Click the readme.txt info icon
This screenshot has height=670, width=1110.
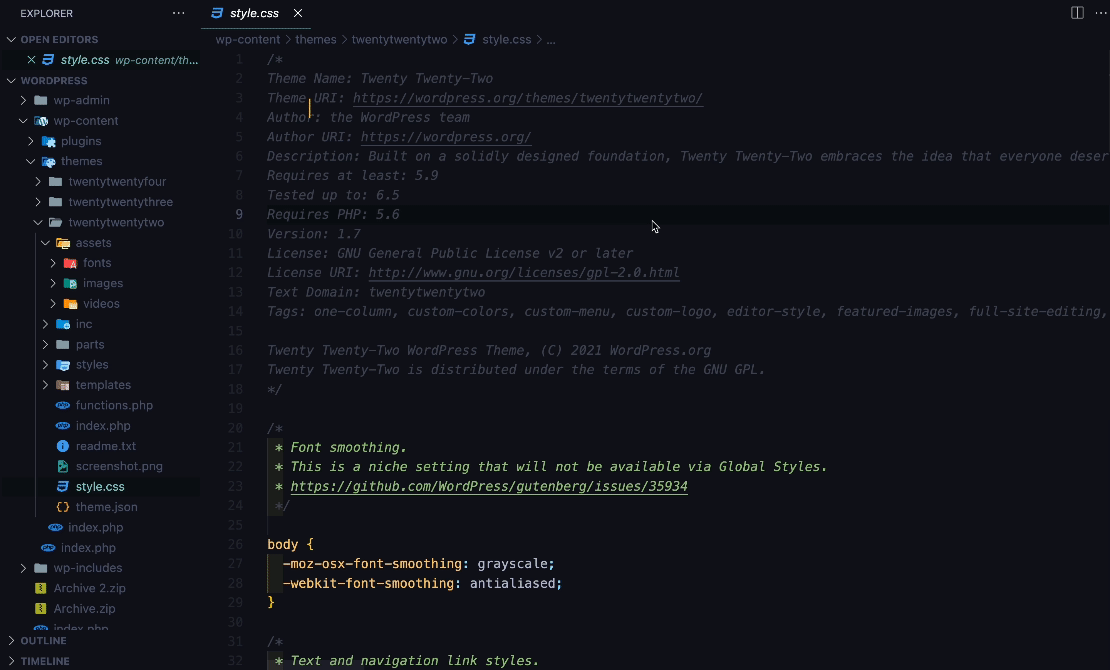coord(62,446)
